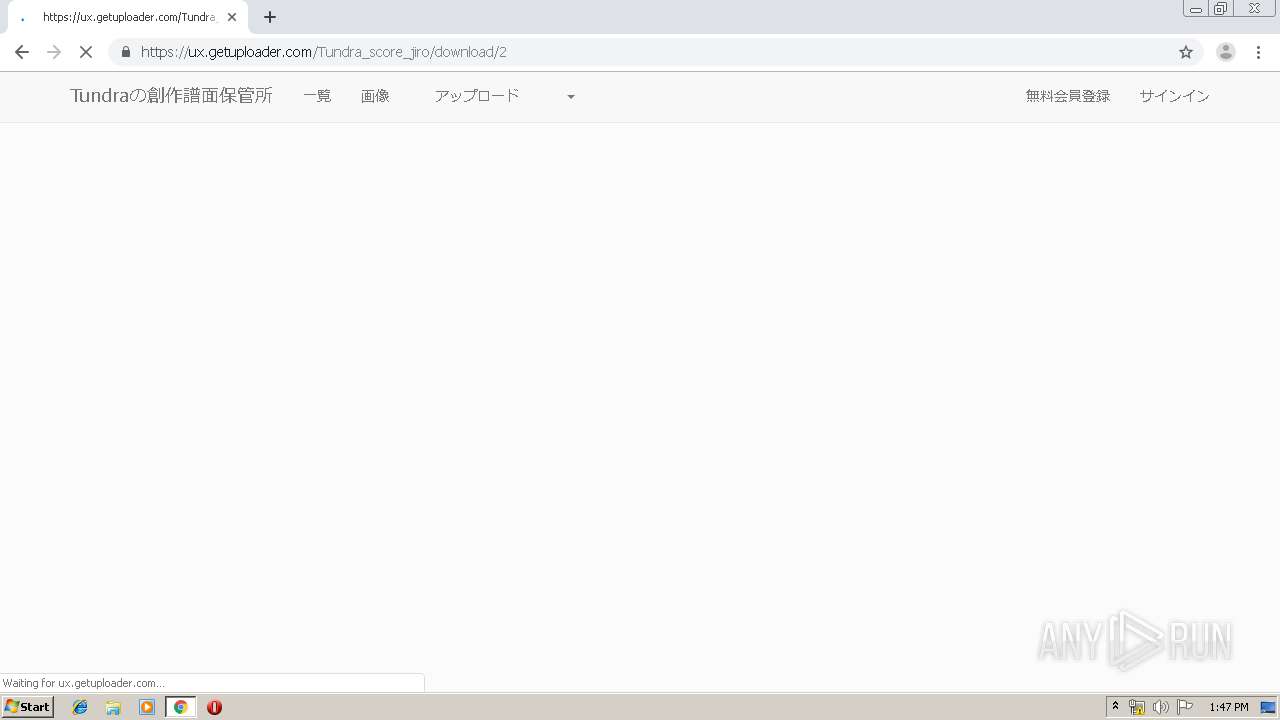The width and height of the screenshot is (1280, 720).
Task: Open the Action Center flag icon
Action: (1185, 707)
